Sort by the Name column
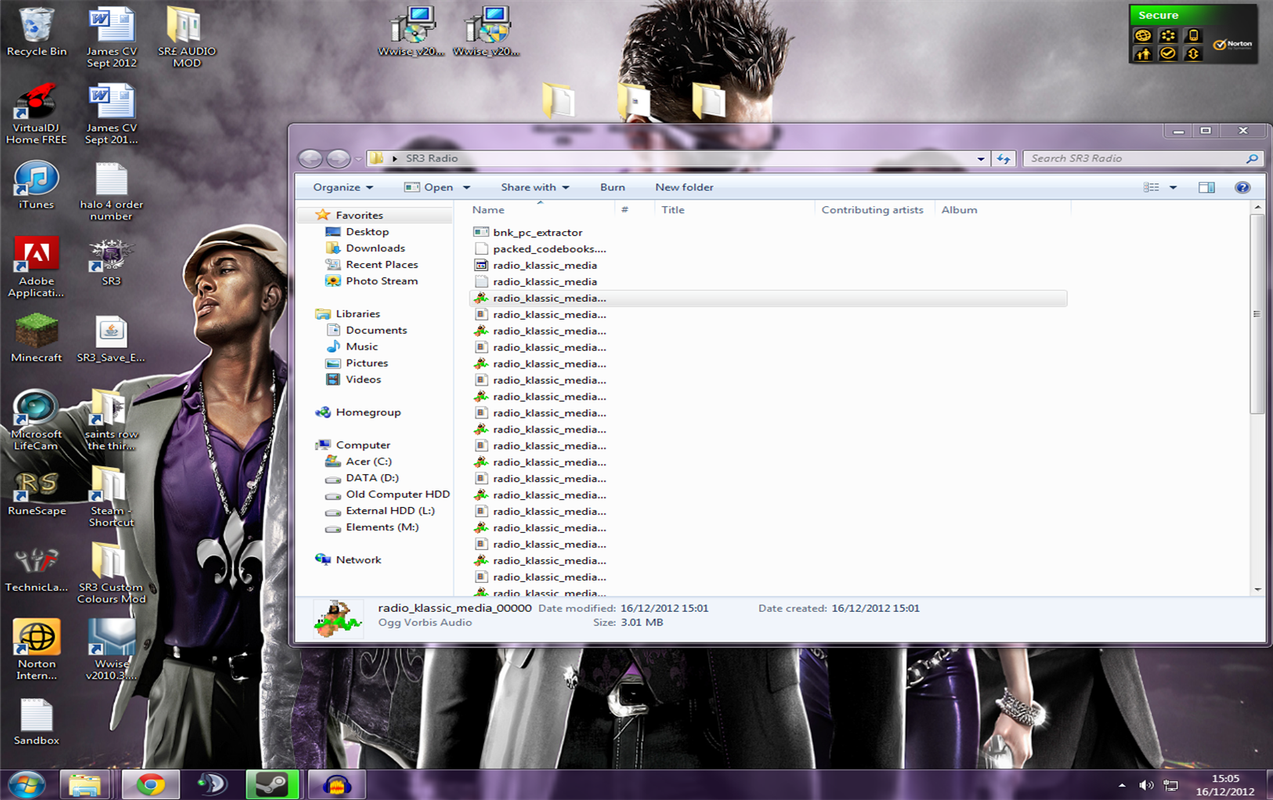This screenshot has width=1273, height=800. [x=540, y=210]
